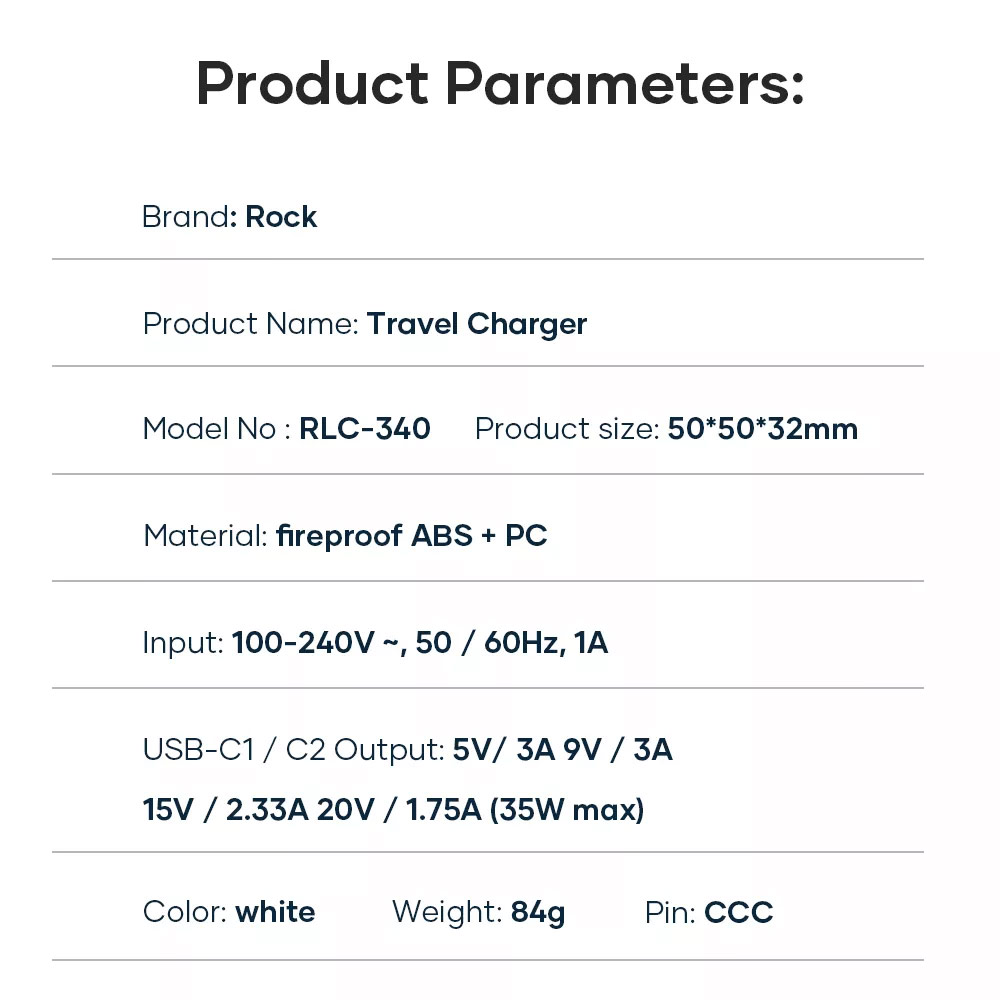
Task: Click the 35W max output line
Action: [x=394, y=809]
